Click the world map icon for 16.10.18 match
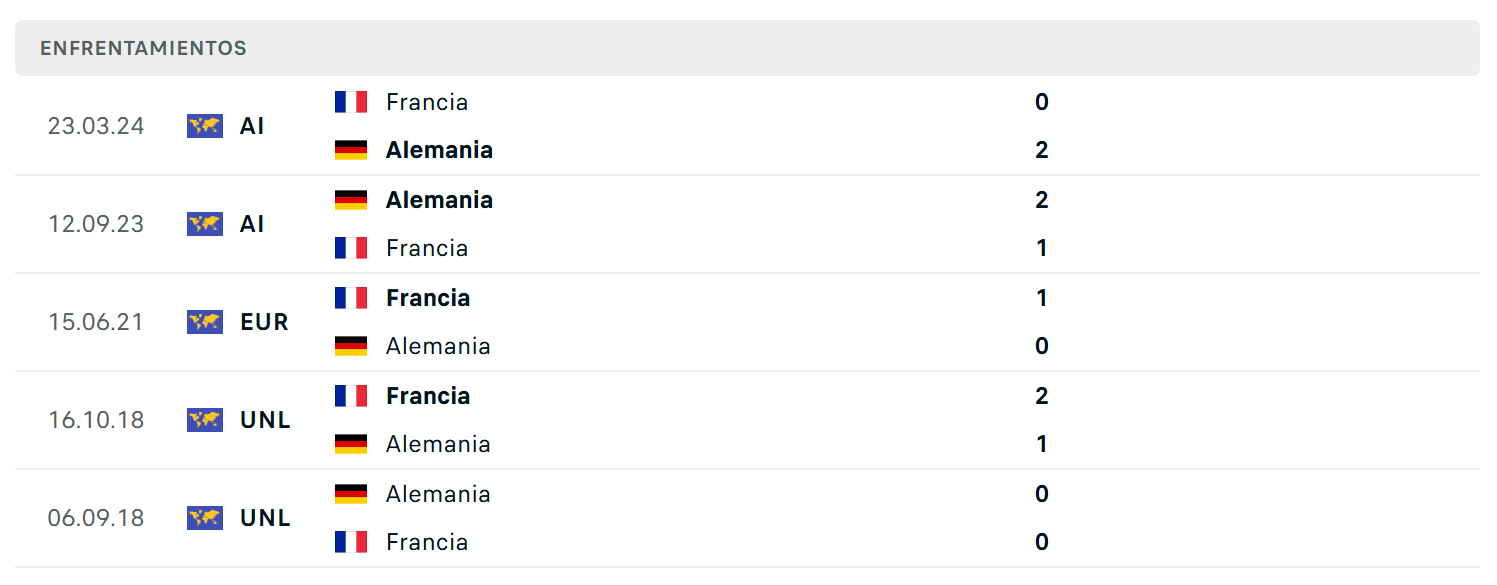 (x=205, y=420)
